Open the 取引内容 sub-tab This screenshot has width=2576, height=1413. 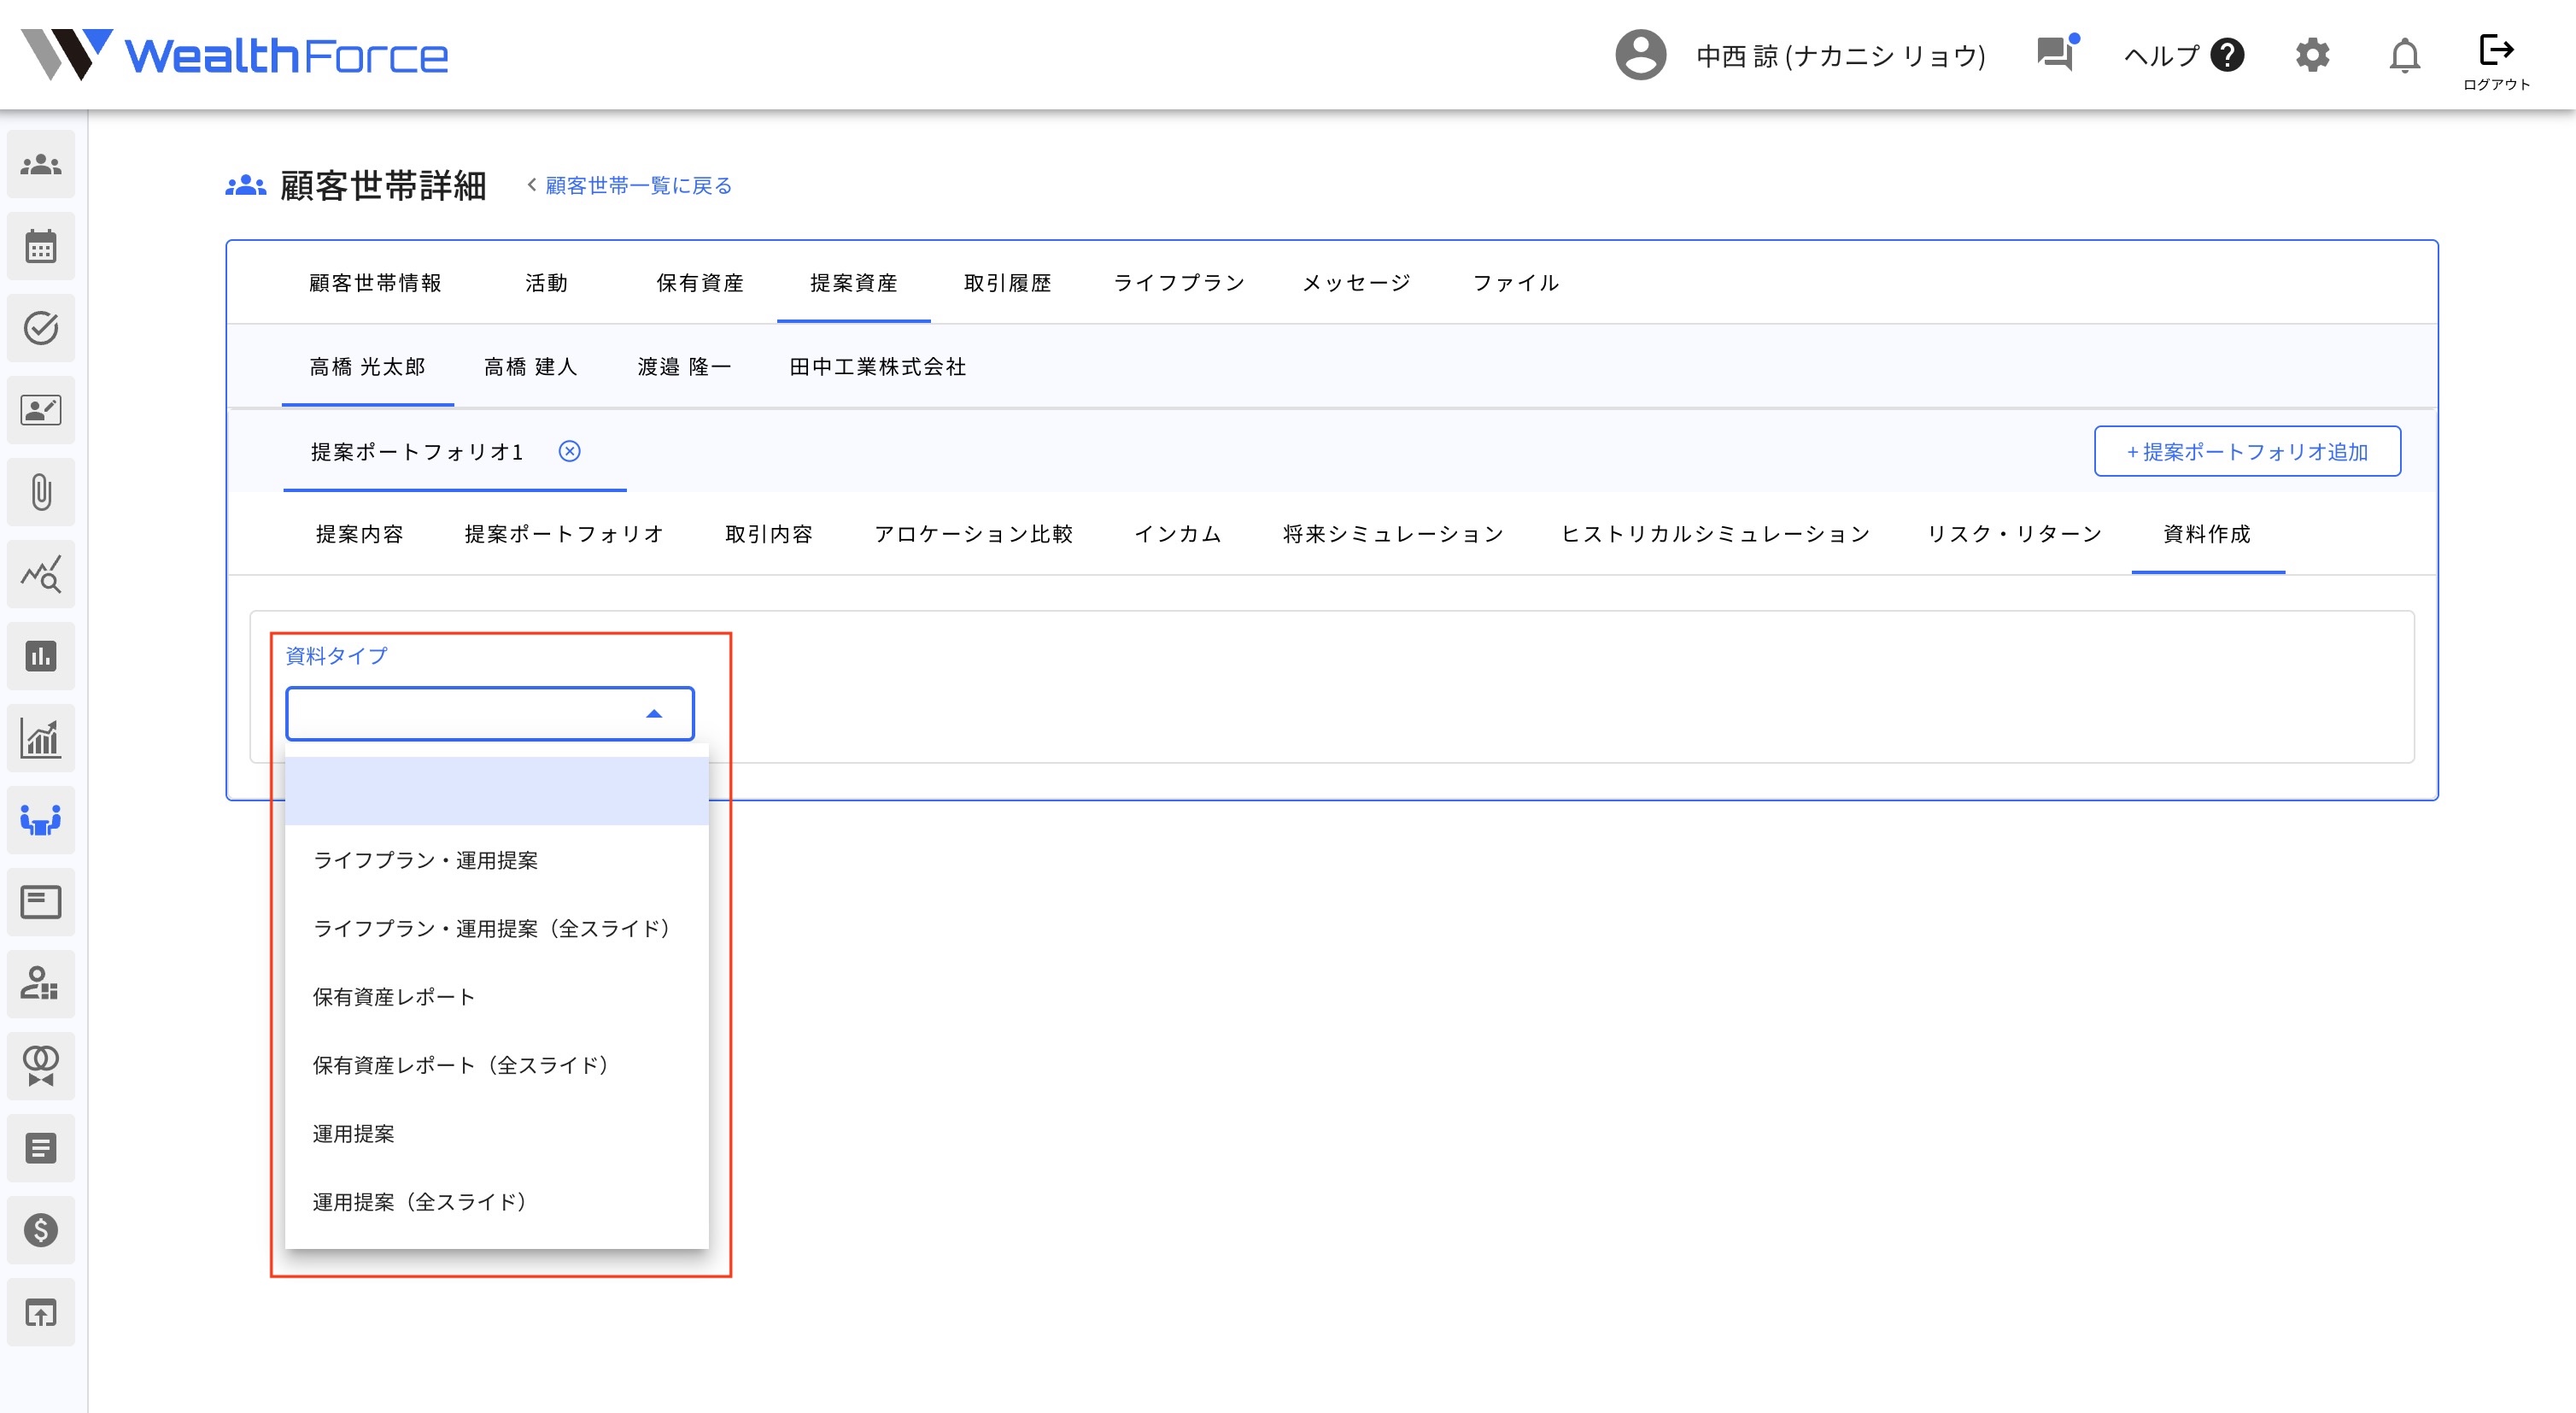coord(769,534)
